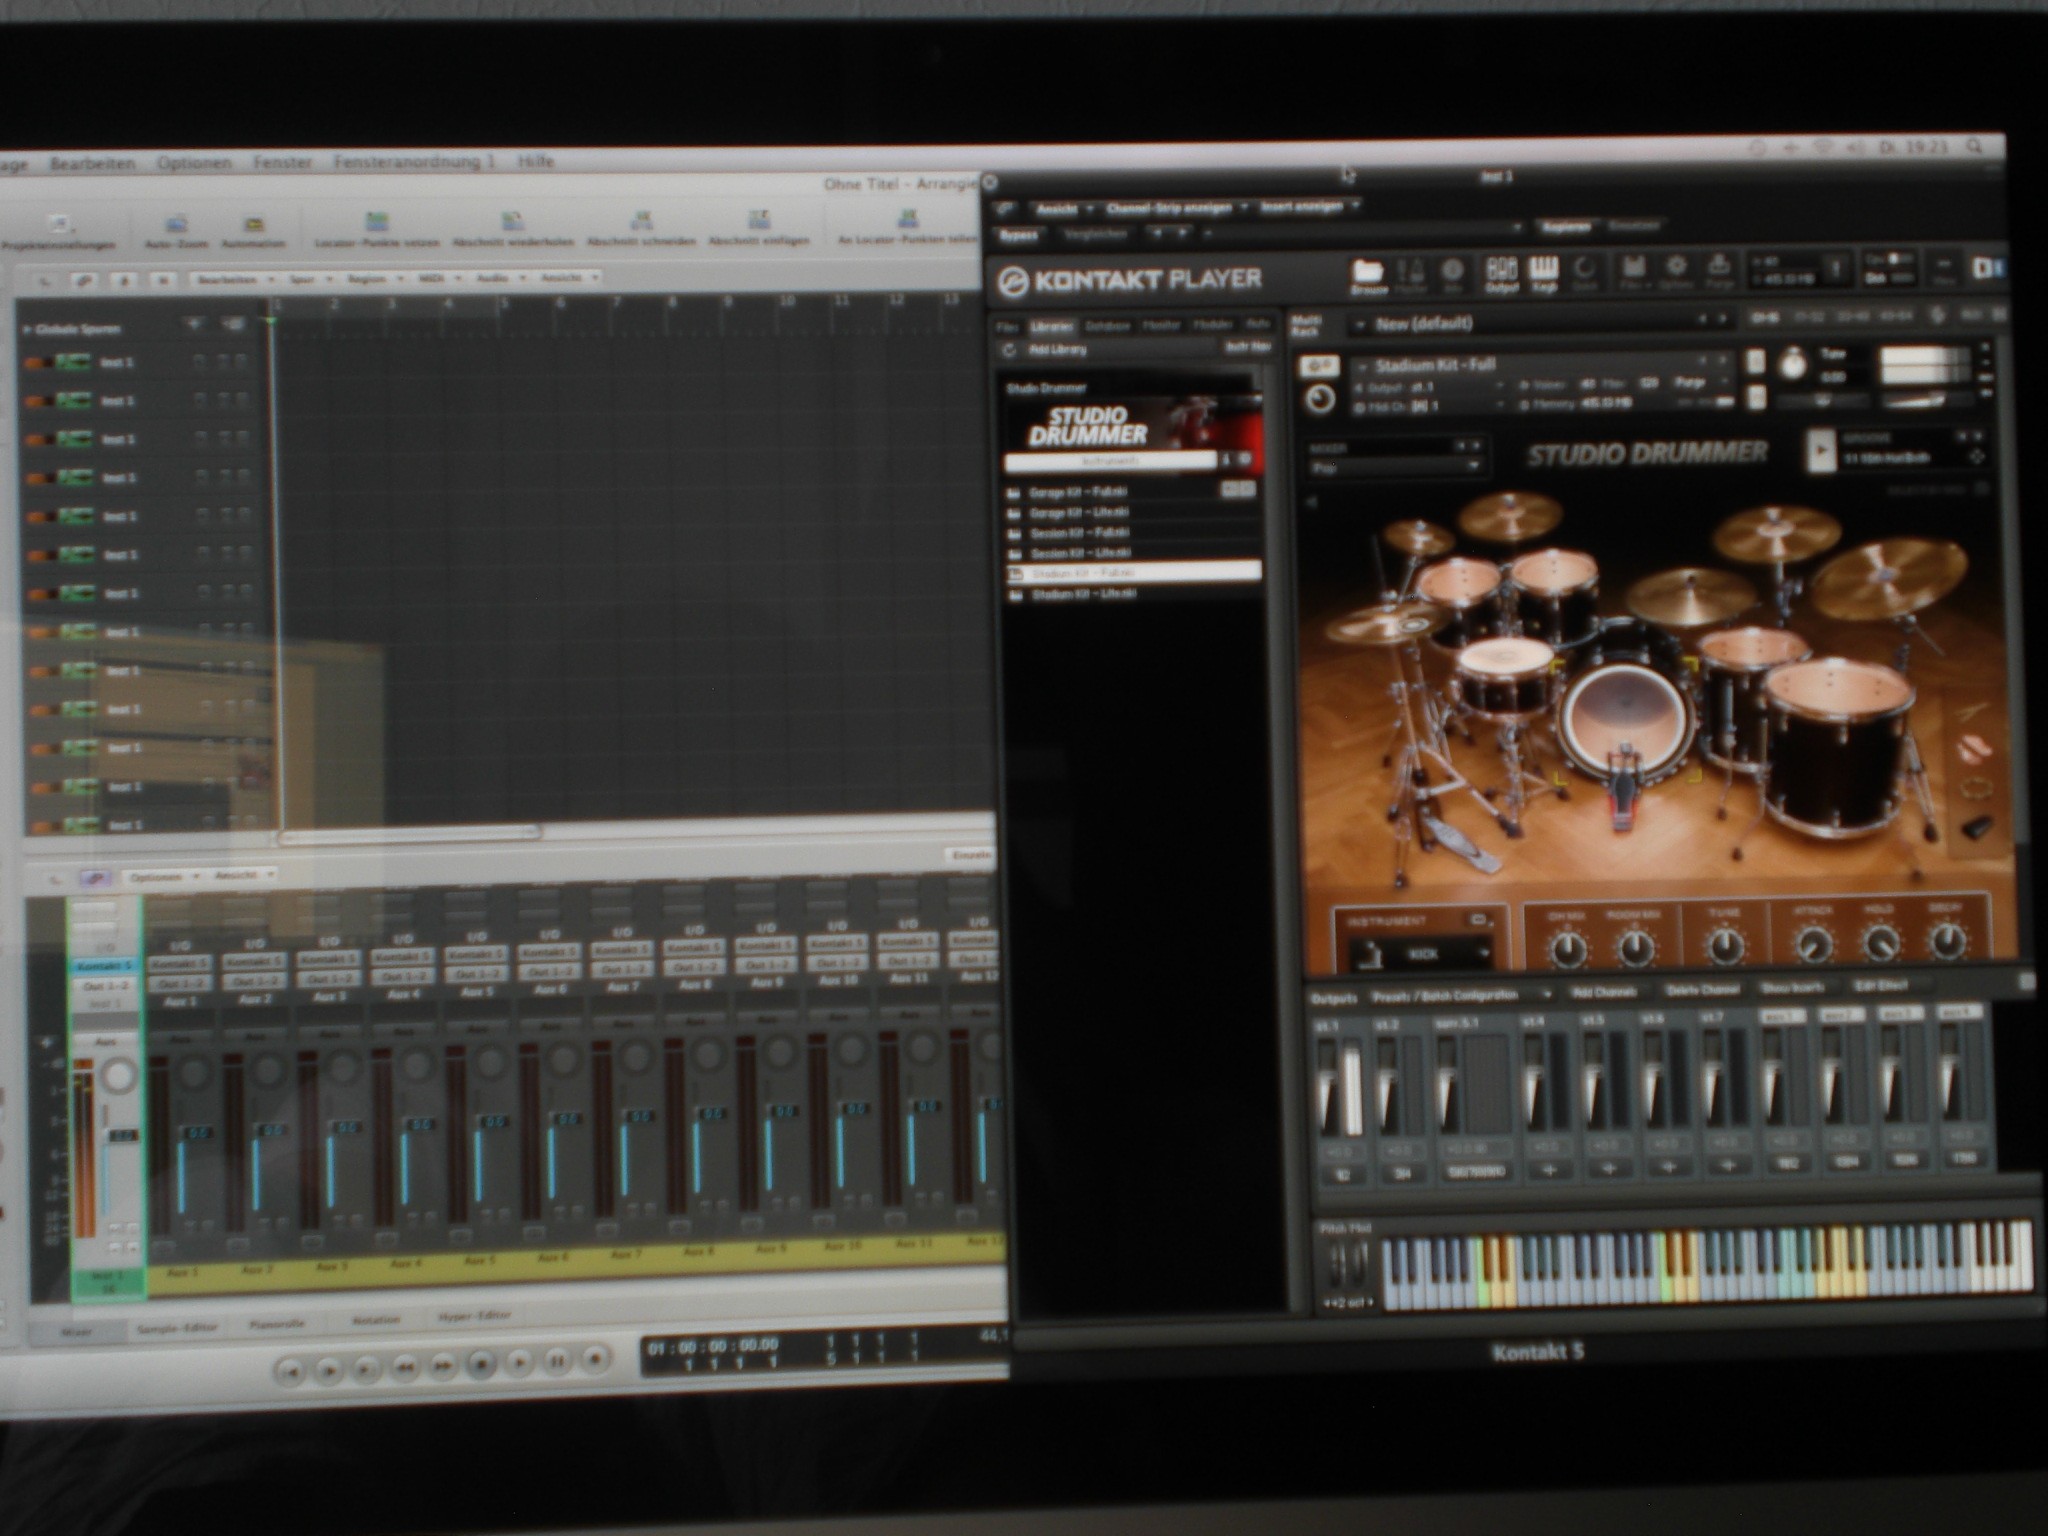2048x1536 pixels.
Task: Open the Hilfe menu in menu bar
Action: (x=535, y=160)
